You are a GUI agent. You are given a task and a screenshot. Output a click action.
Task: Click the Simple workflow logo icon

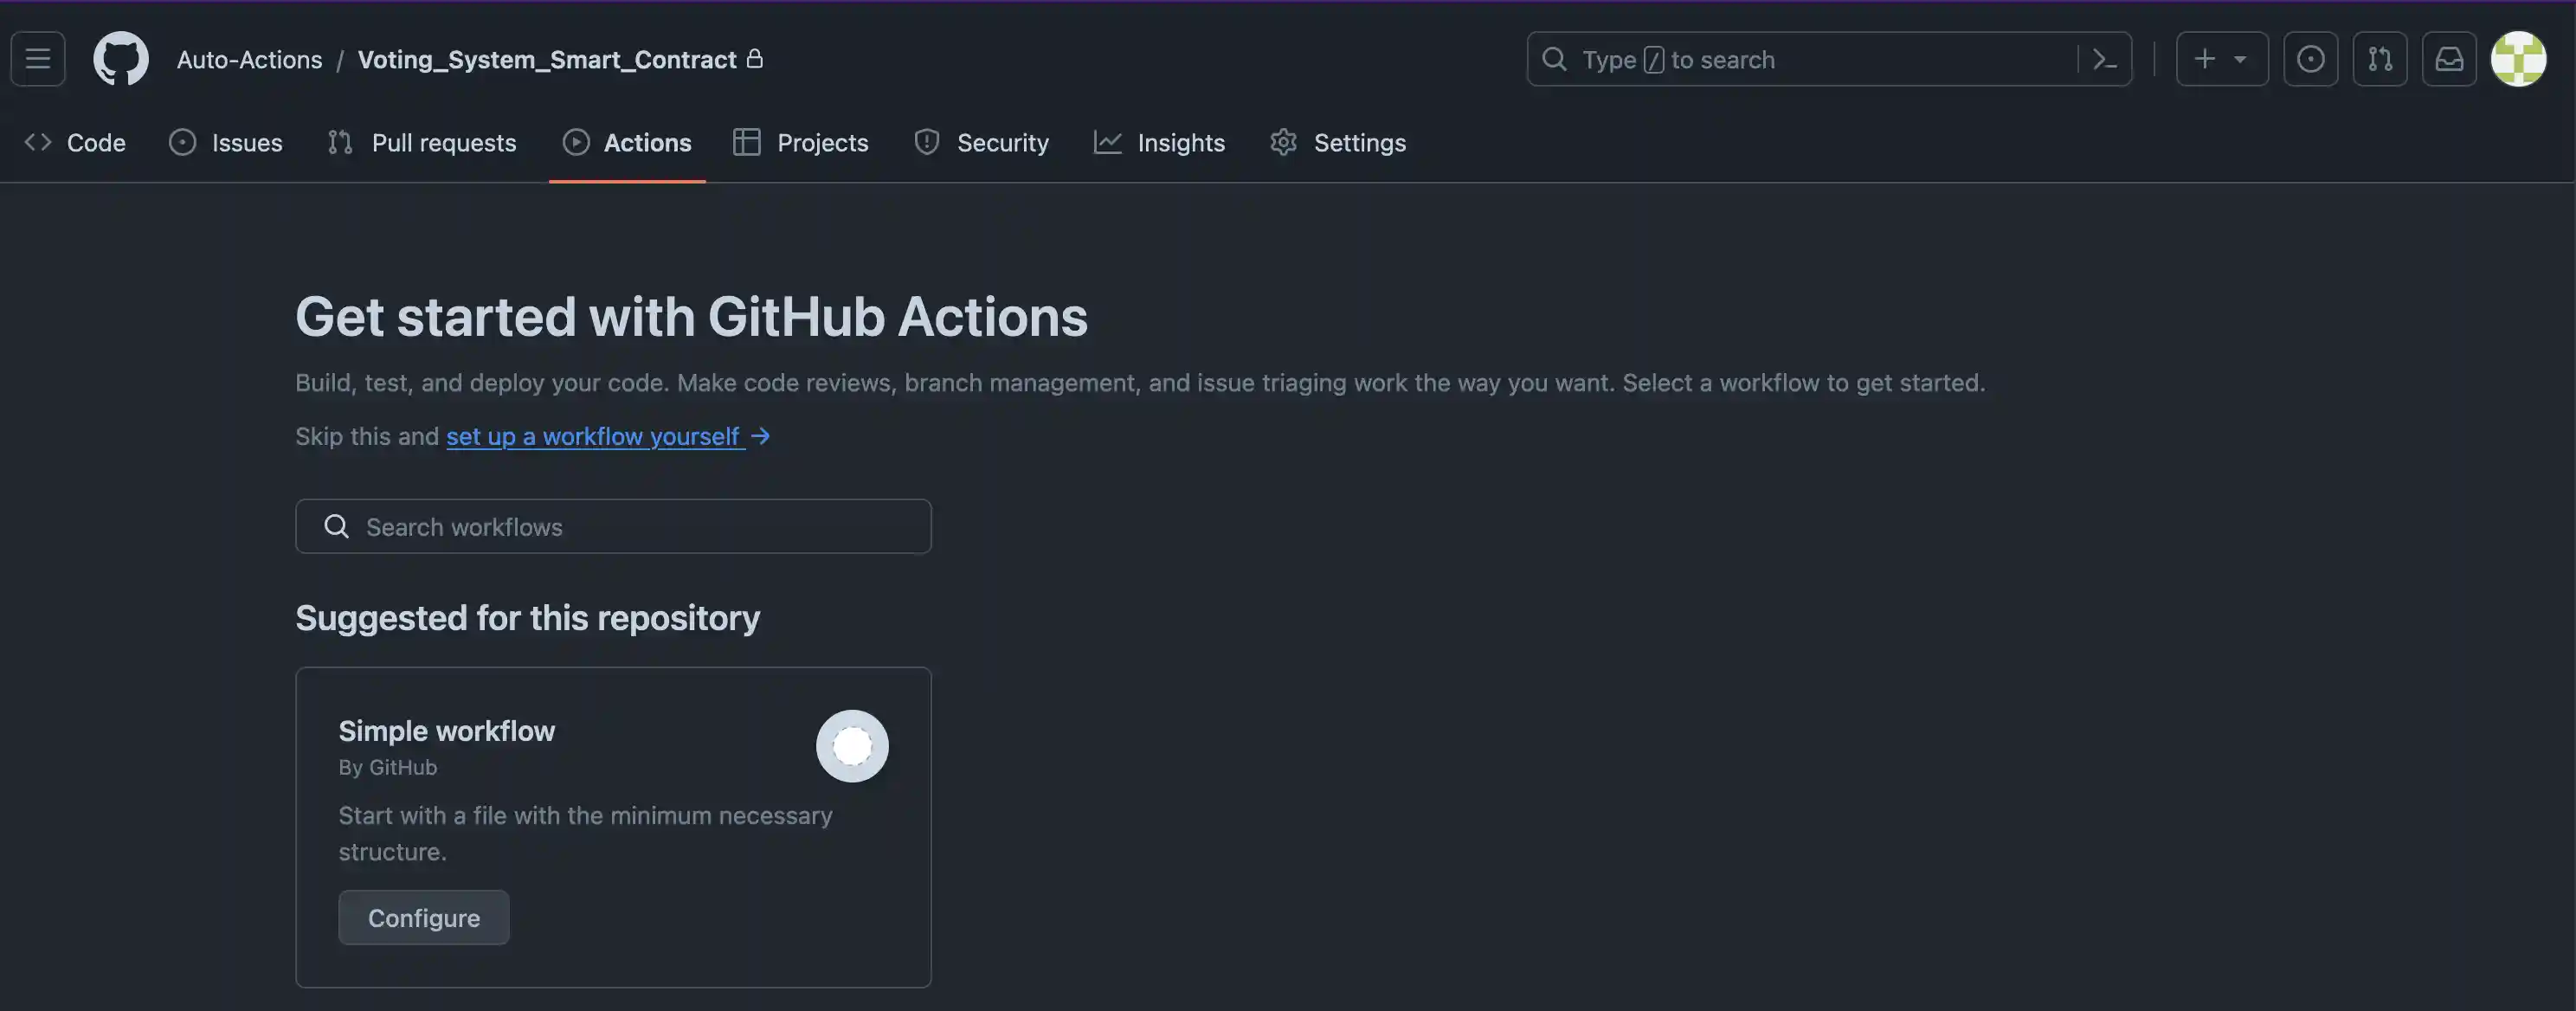[x=852, y=746]
